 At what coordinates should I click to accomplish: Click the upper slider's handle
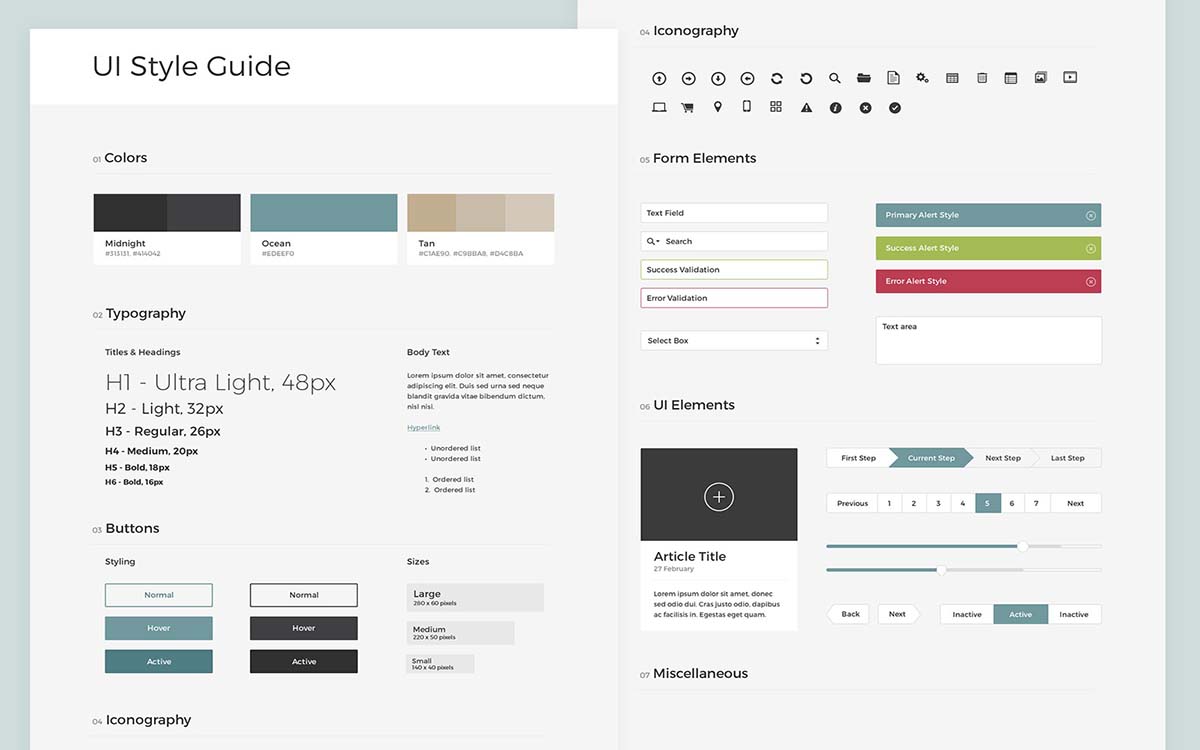pos(1022,546)
